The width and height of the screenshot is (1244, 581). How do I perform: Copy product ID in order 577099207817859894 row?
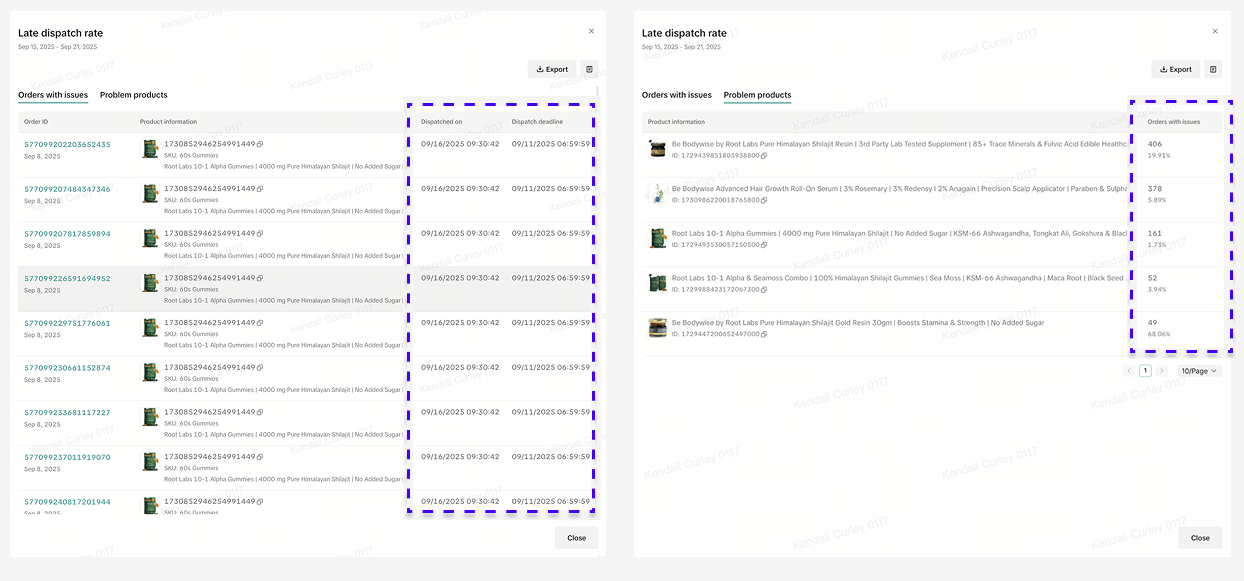tap(260, 234)
